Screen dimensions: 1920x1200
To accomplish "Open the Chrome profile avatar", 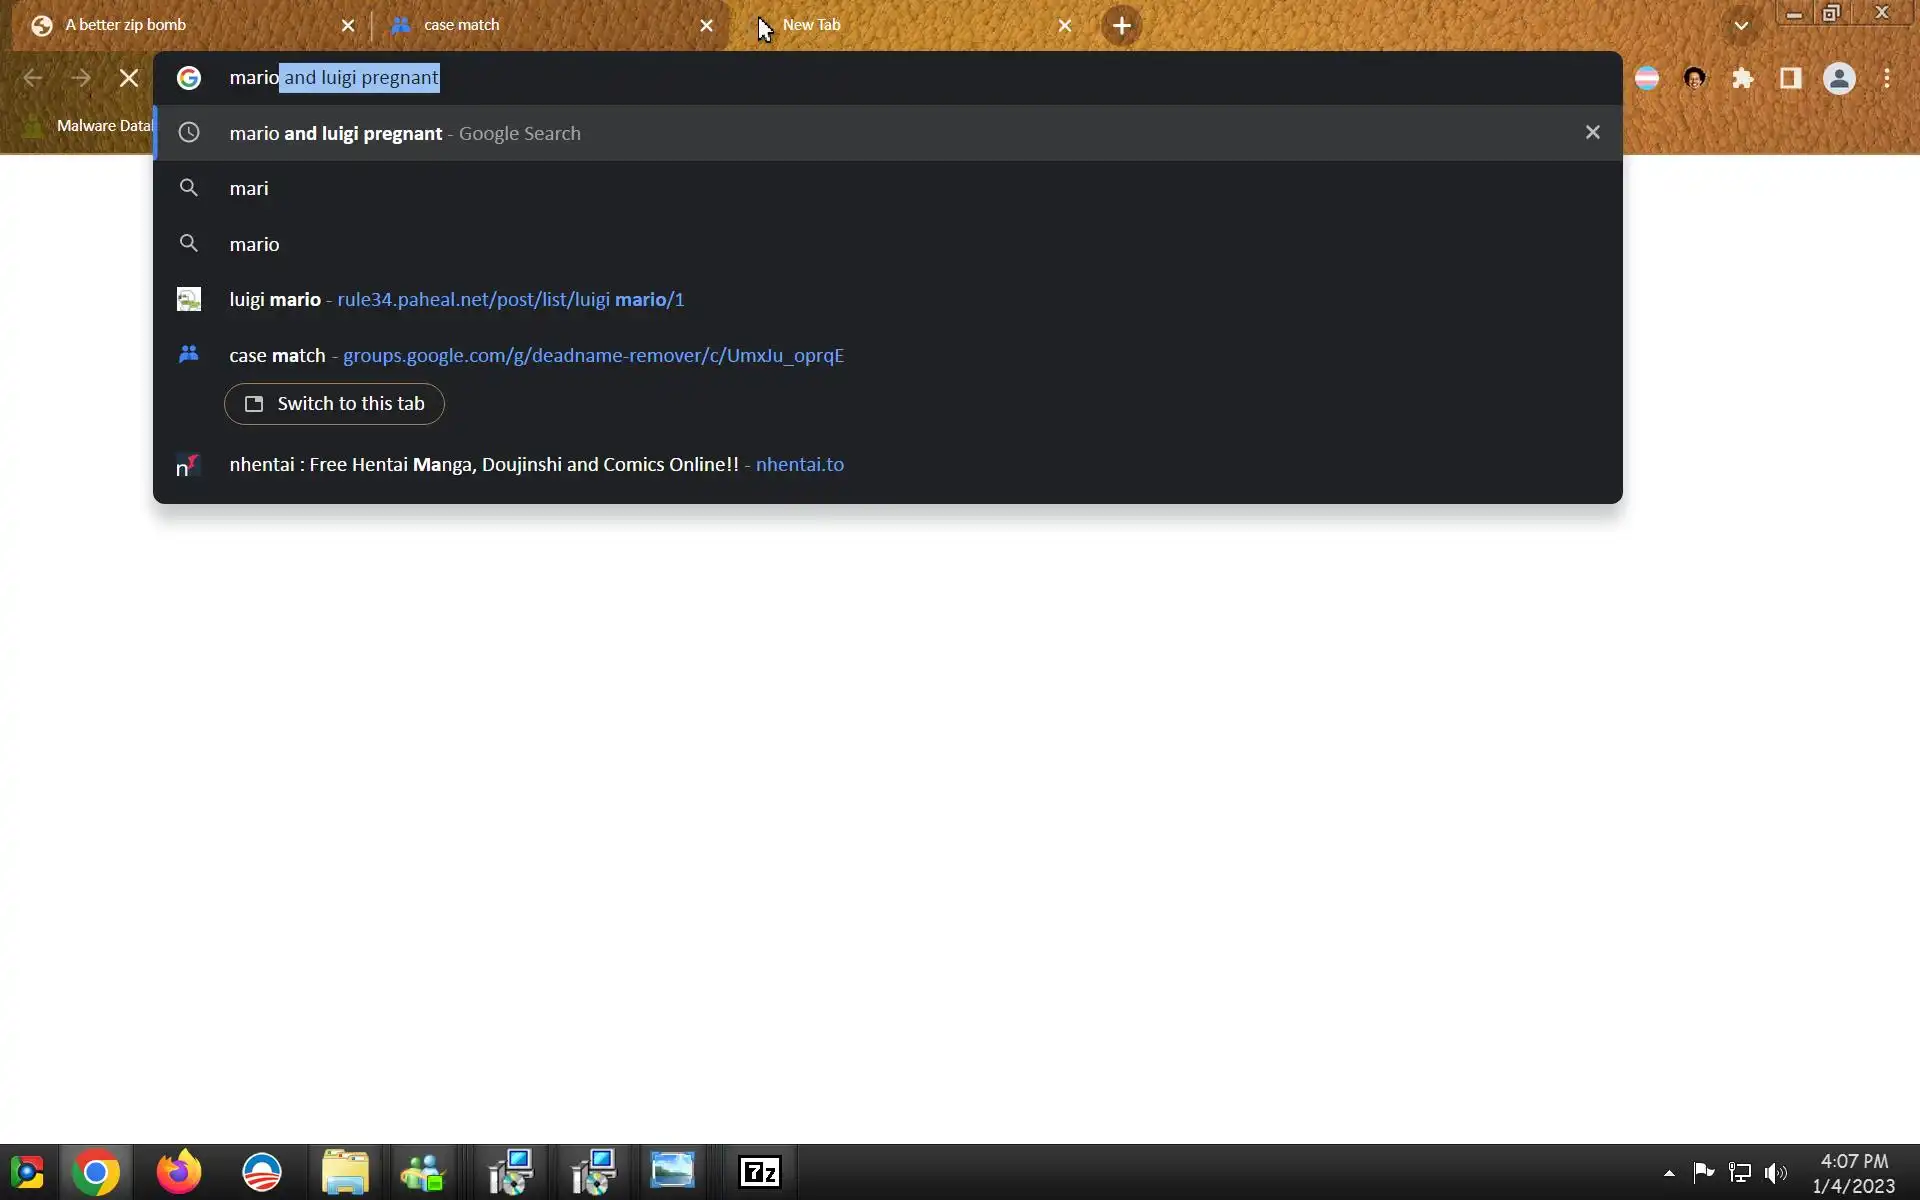I will coord(1838,78).
